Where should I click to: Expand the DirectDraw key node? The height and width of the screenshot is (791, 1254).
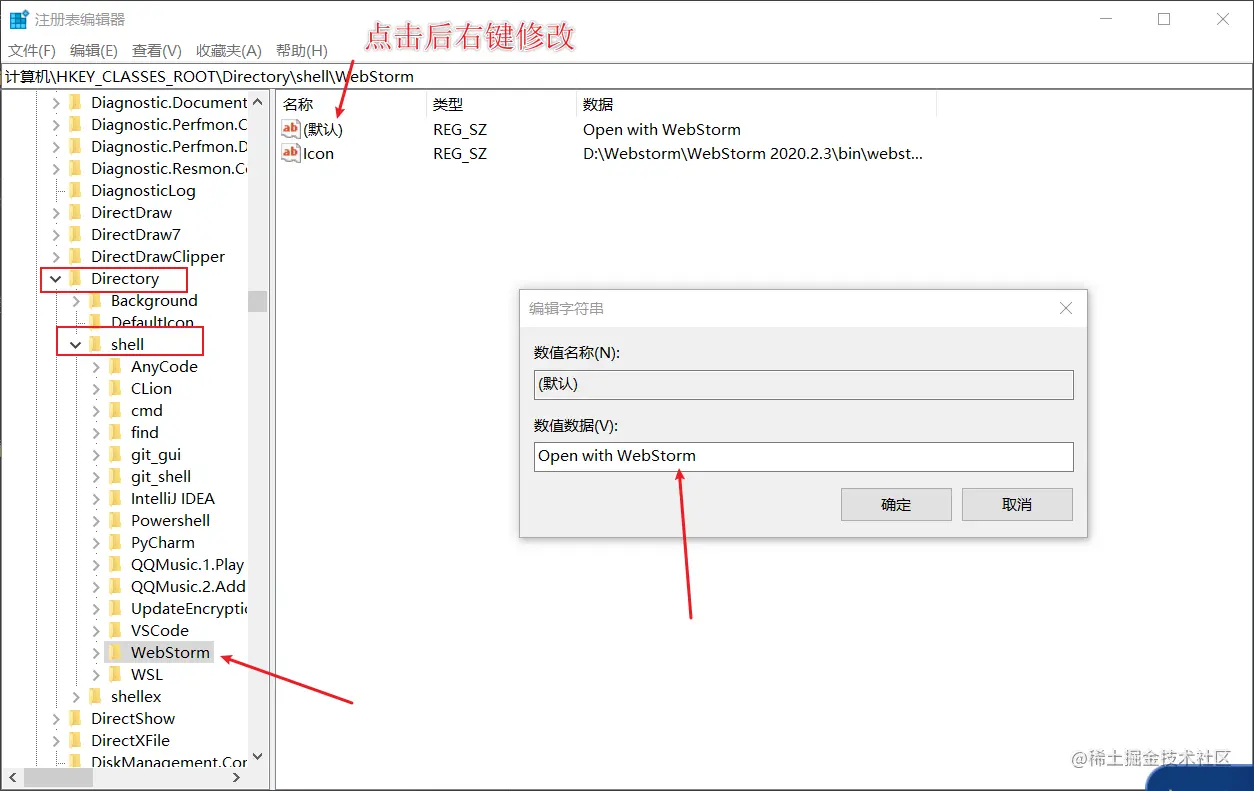coord(56,212)
